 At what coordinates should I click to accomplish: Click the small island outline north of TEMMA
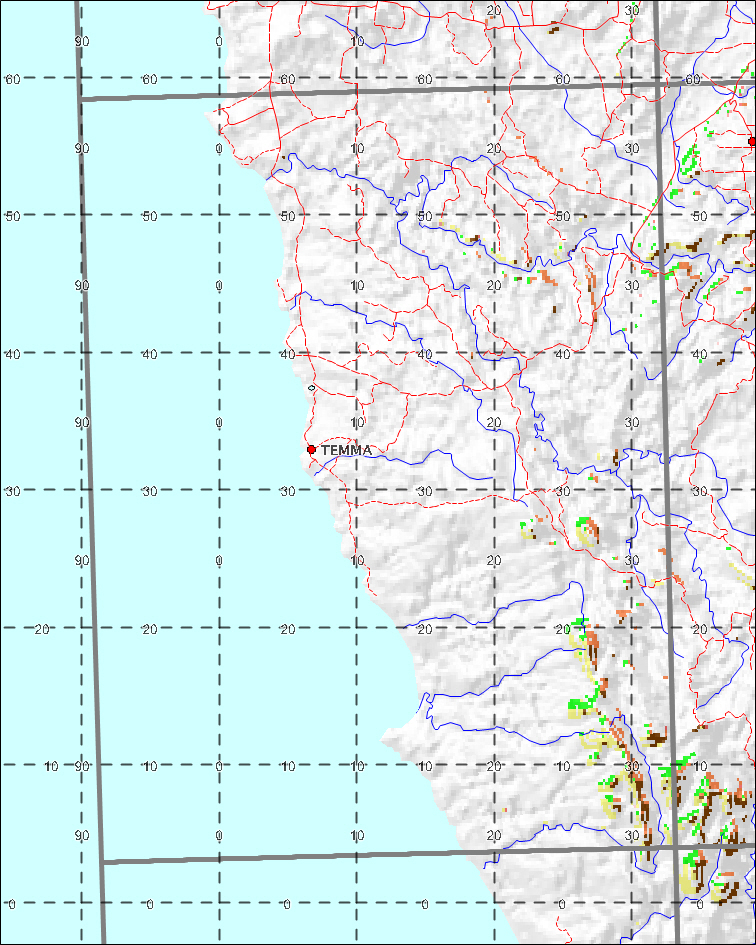(x=311, y=388)
